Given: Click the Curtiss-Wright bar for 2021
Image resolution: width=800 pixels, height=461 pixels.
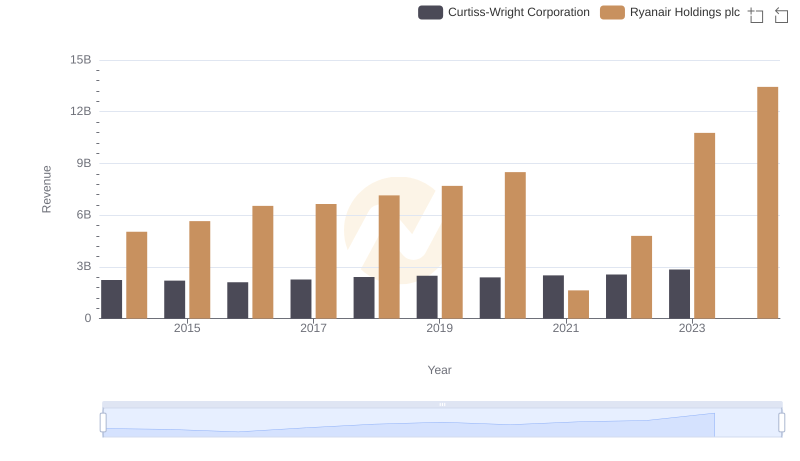Looking at the screenshot, I should point(553,297).
